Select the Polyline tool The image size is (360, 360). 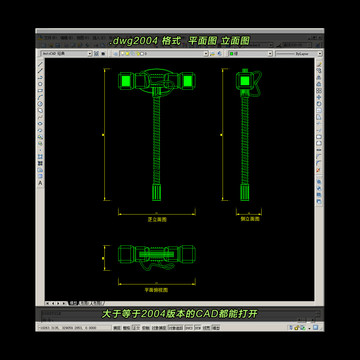[40, 77]
